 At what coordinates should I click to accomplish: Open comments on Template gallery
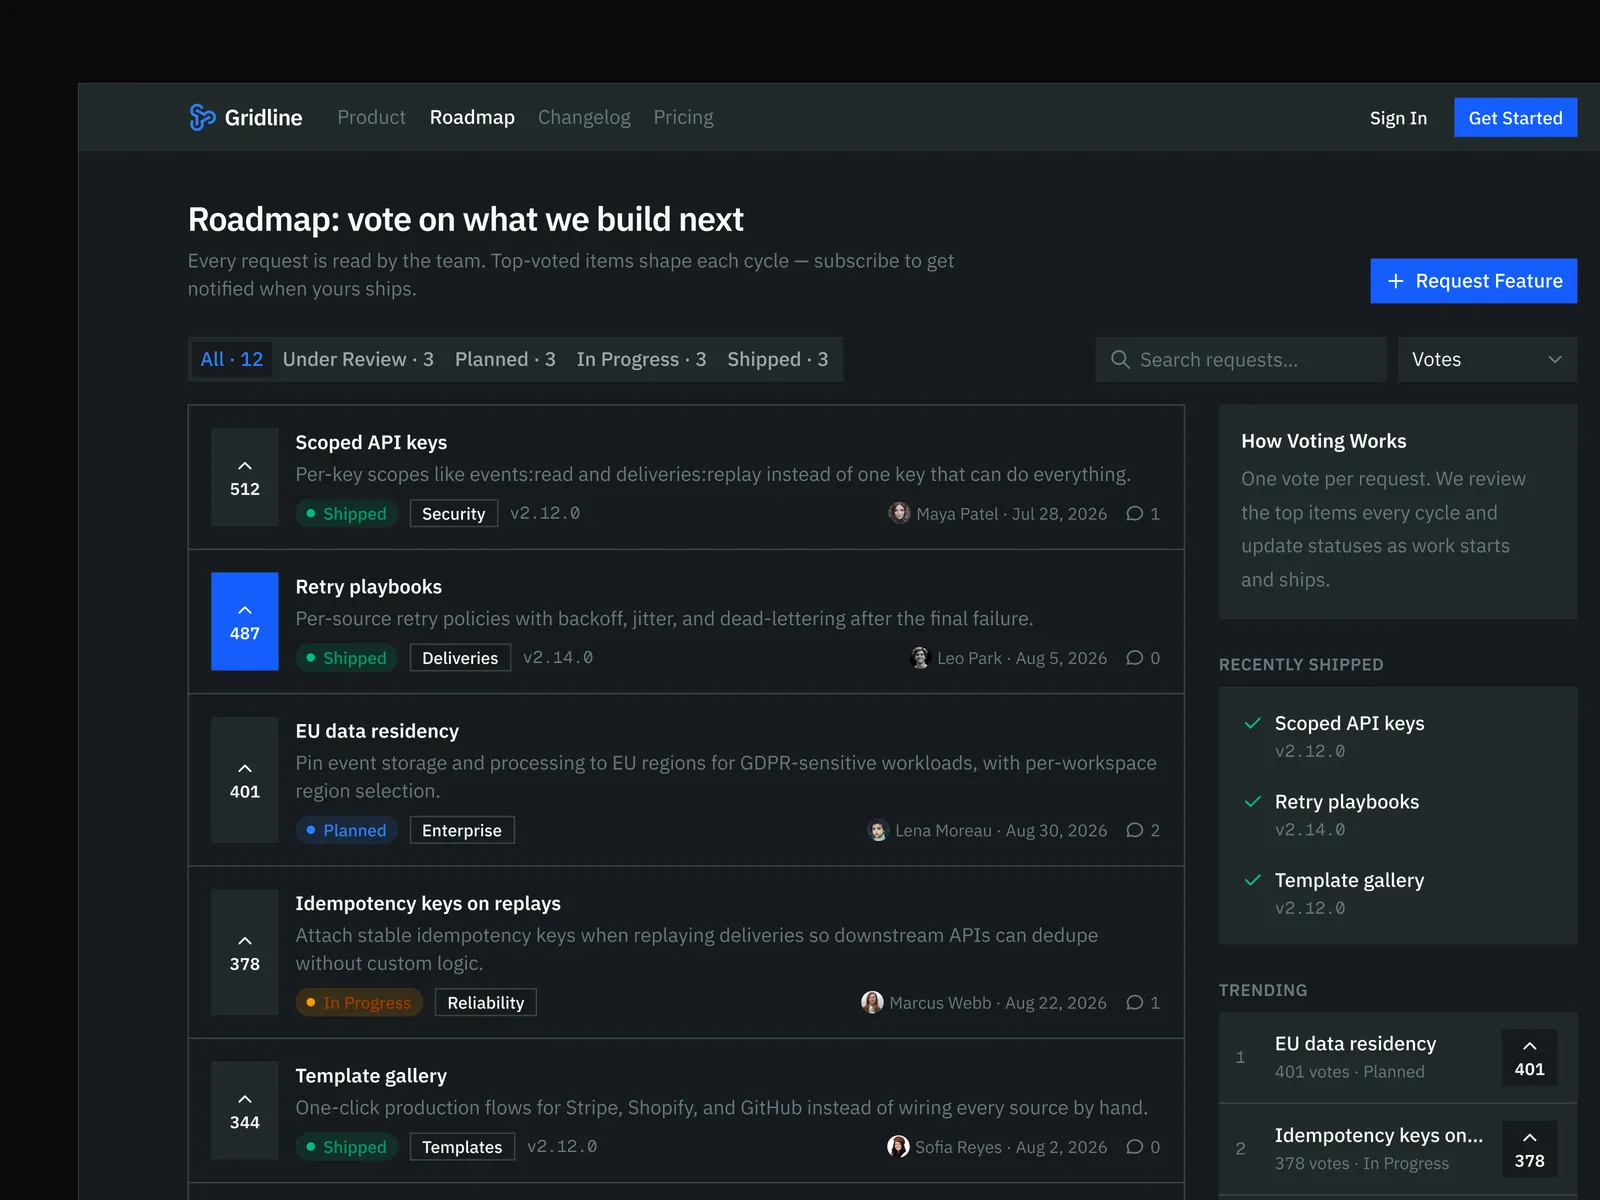click(x=1143, y=1147)
